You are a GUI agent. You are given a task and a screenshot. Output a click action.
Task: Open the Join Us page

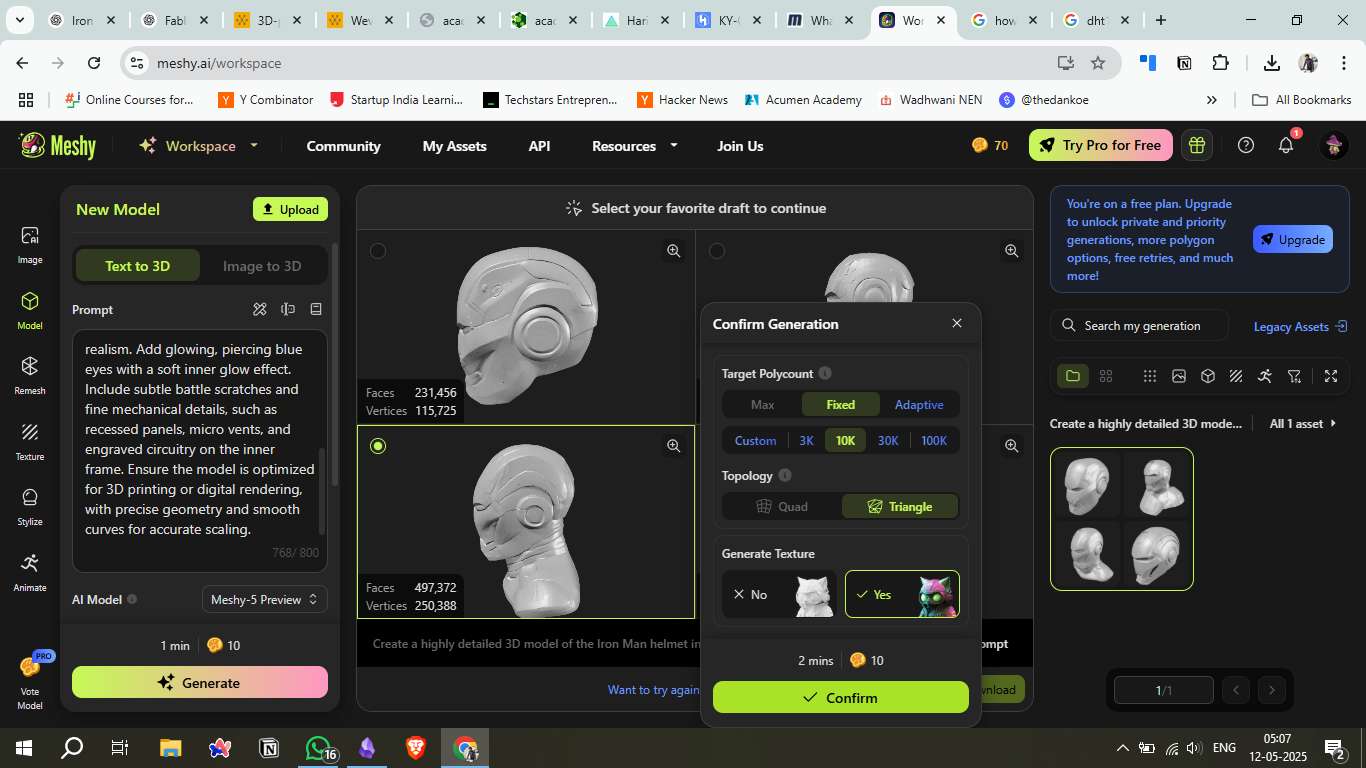tap(740, 145)
